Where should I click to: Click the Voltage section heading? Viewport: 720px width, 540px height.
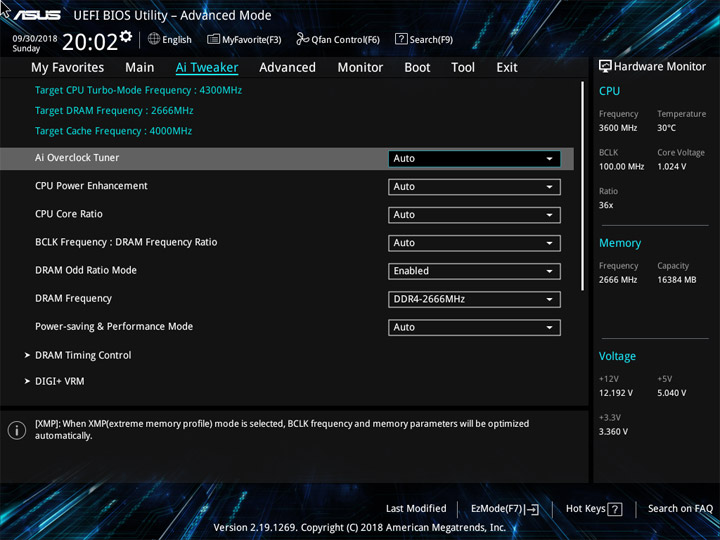[617, 356]
